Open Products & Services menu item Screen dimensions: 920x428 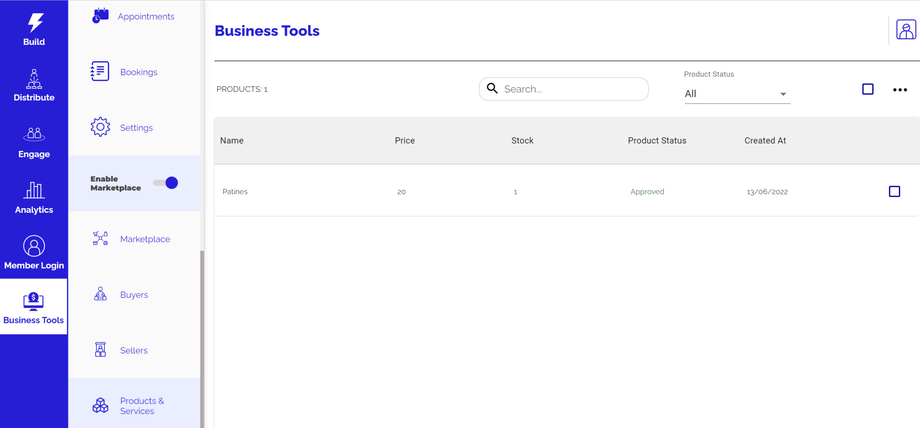point(141,406)
